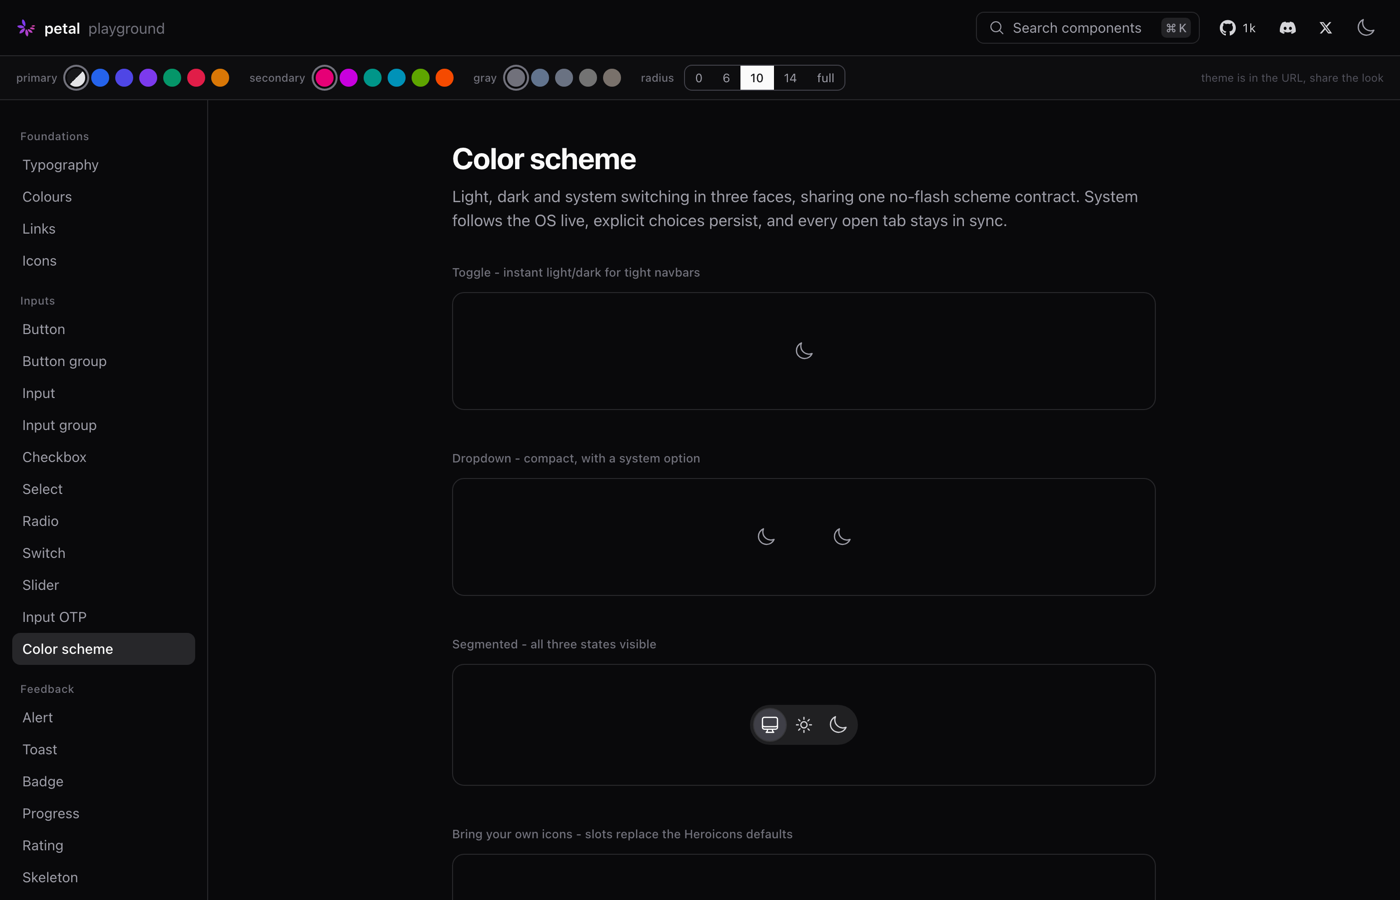Select the last warm stone gray swatch
The height and width of the screenshot is (900, 1400).
(612, 78)
